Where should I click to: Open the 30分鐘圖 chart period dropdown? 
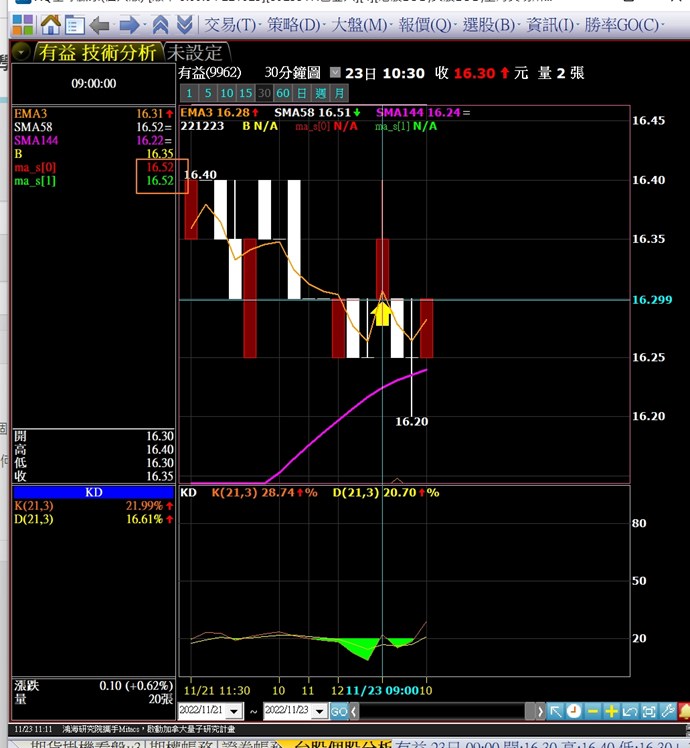click(x=334, y=73)
